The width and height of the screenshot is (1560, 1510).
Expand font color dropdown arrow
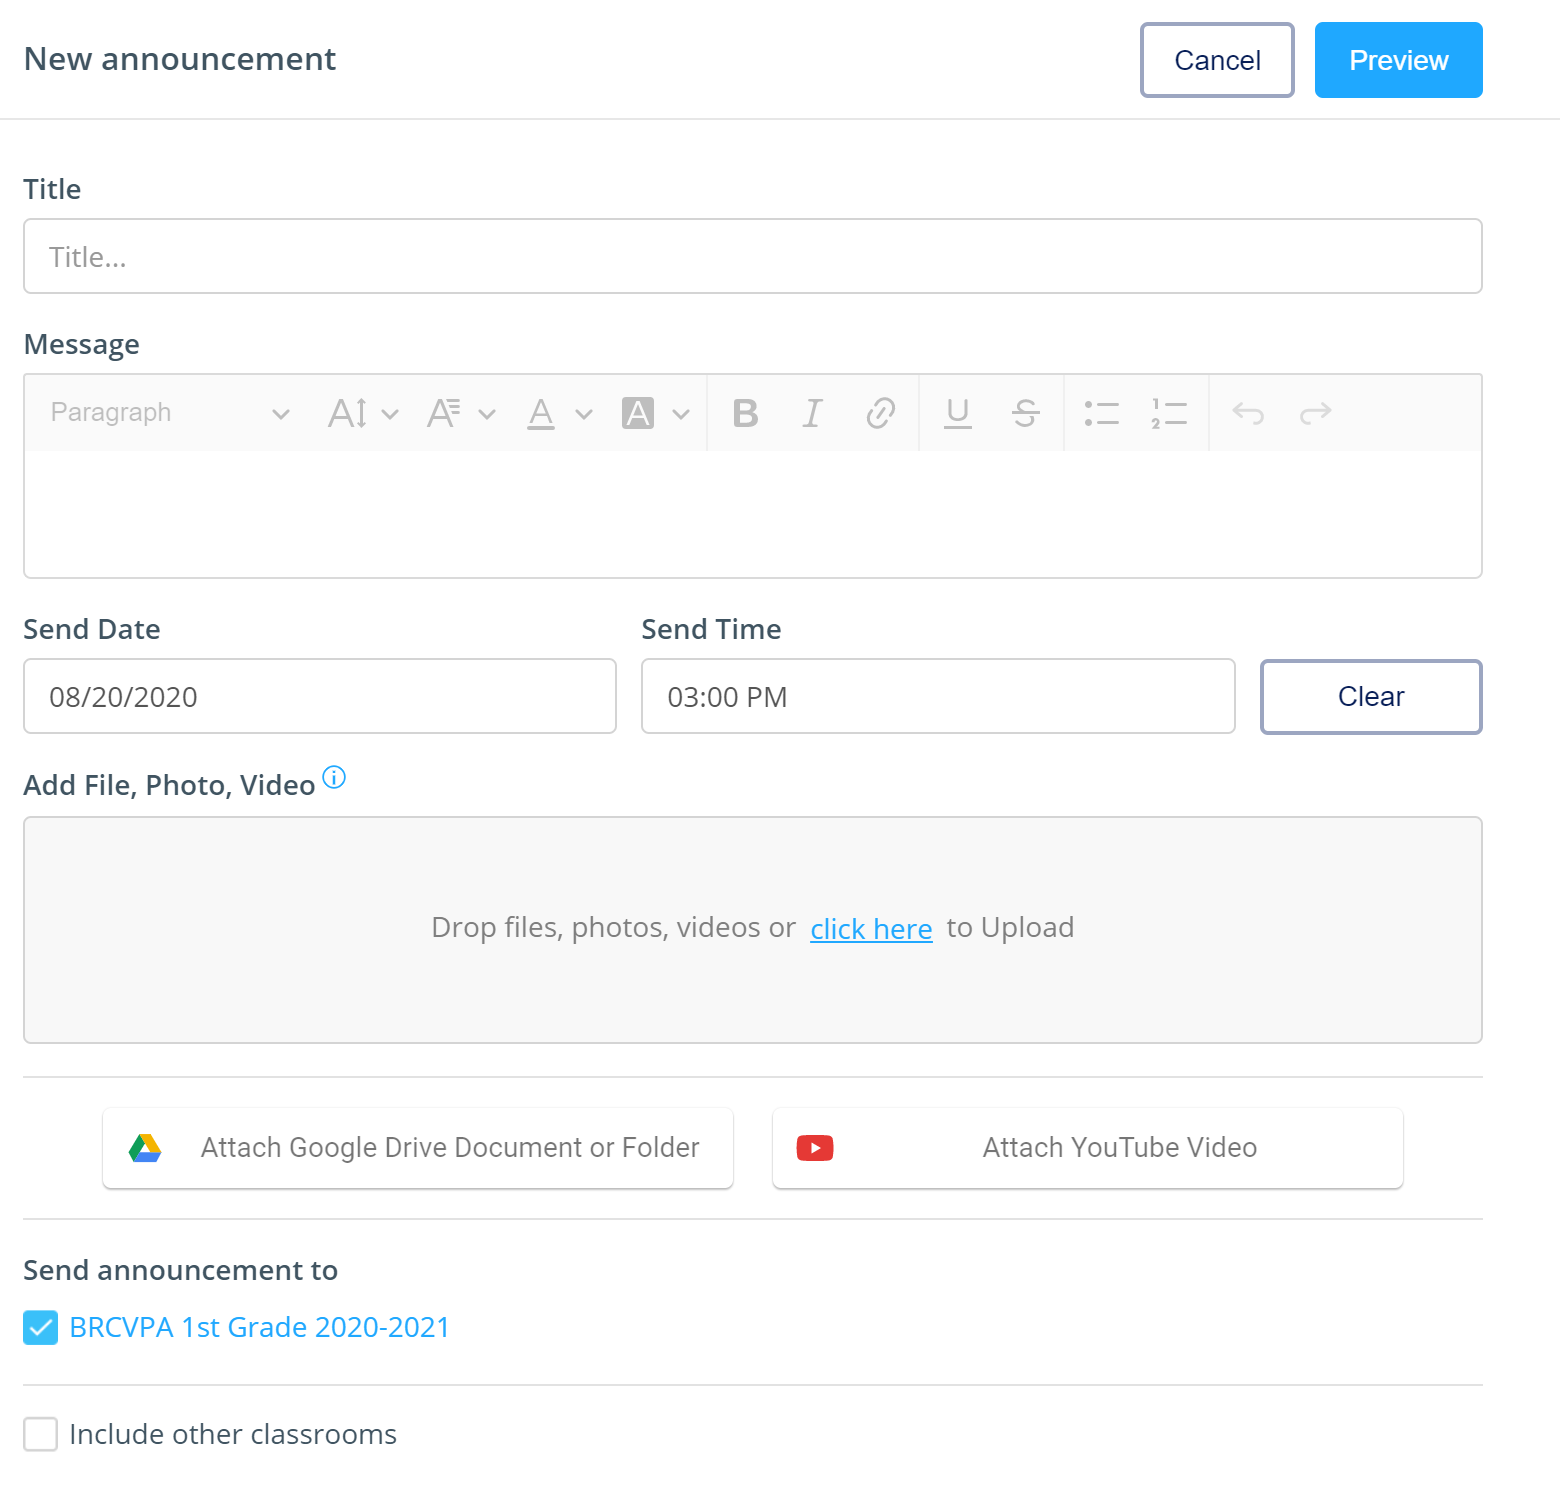click(584, 414)
